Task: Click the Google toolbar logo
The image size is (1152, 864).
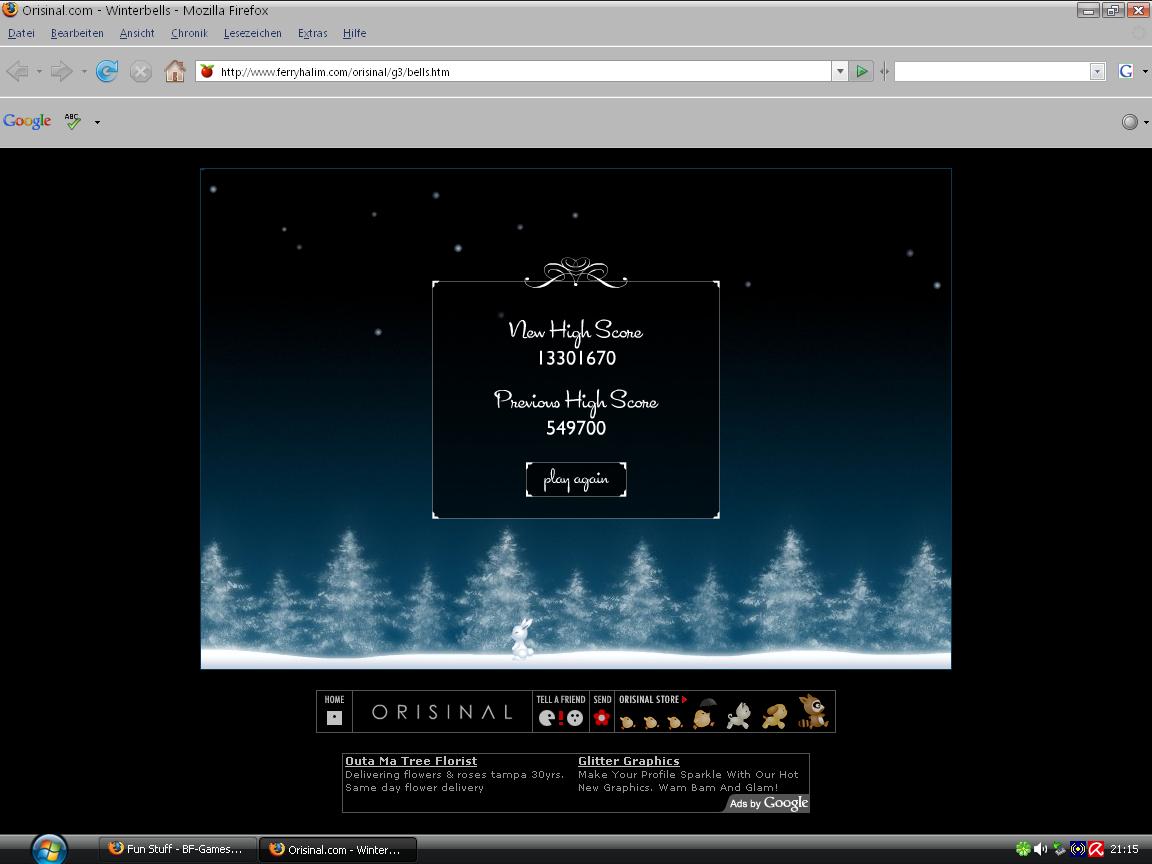Action: pyautogui.click(x=27, y=121)
